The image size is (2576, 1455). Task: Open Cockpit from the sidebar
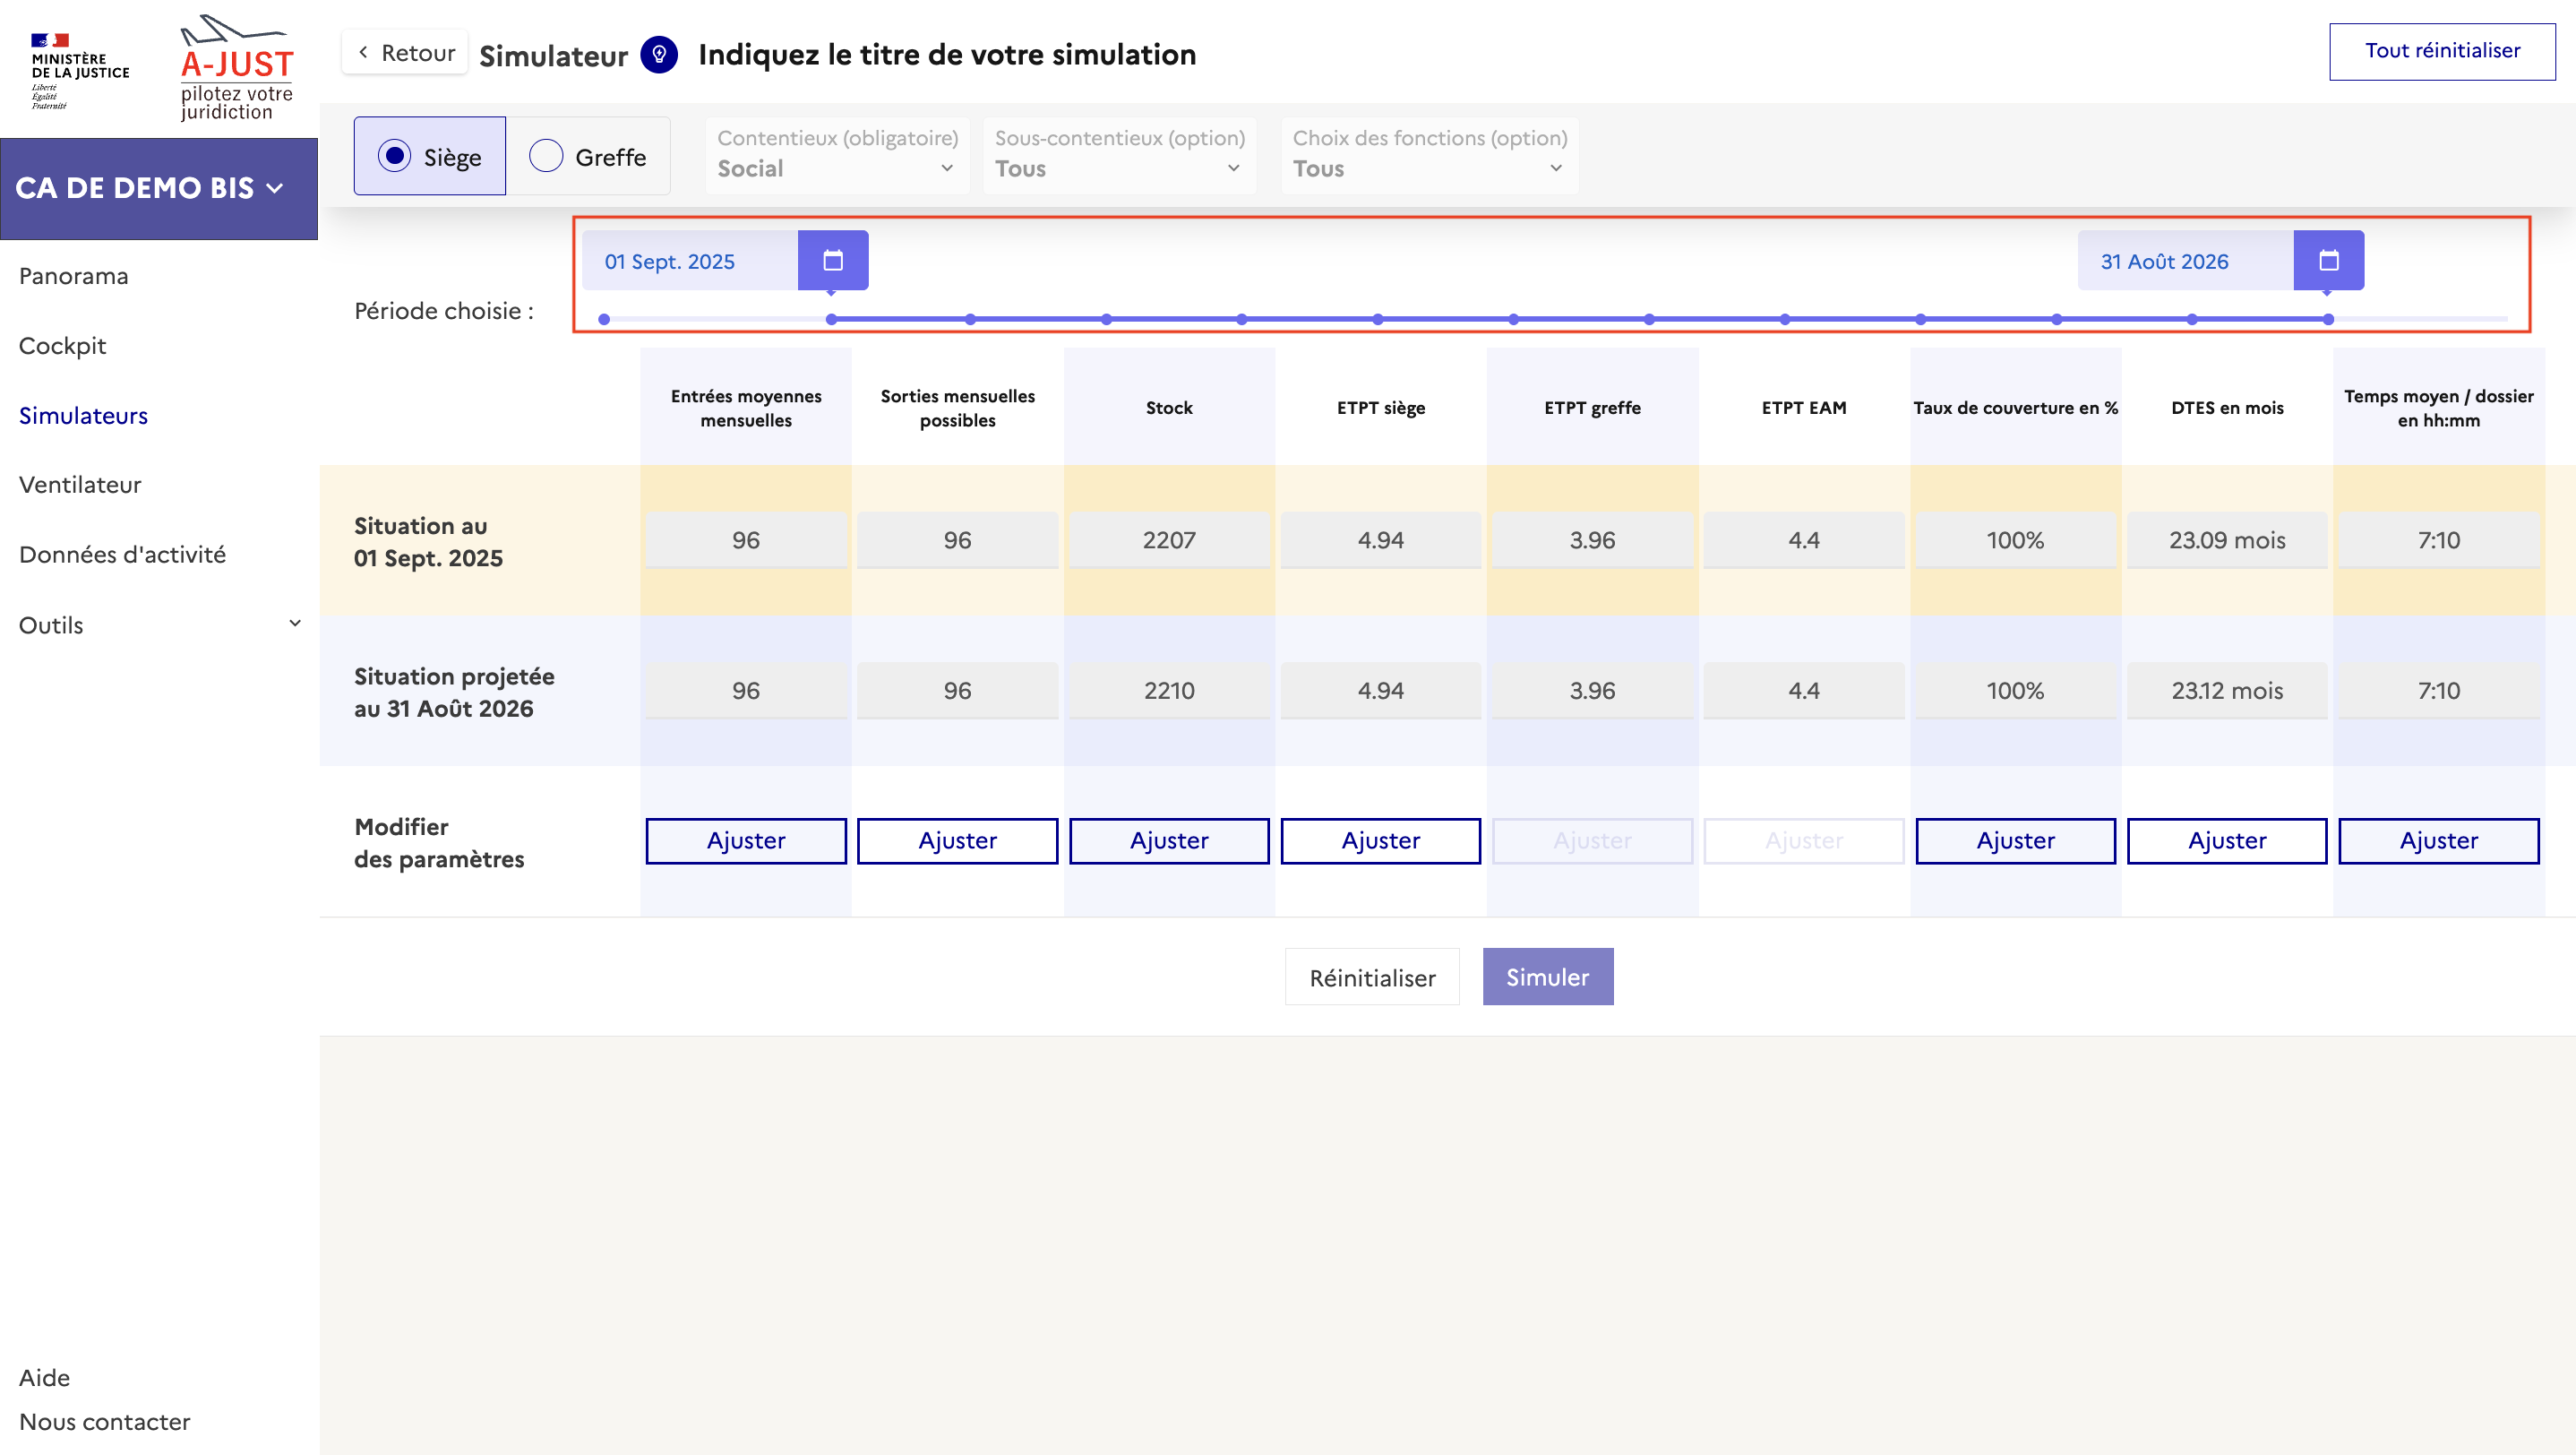(x=62, y=346)
